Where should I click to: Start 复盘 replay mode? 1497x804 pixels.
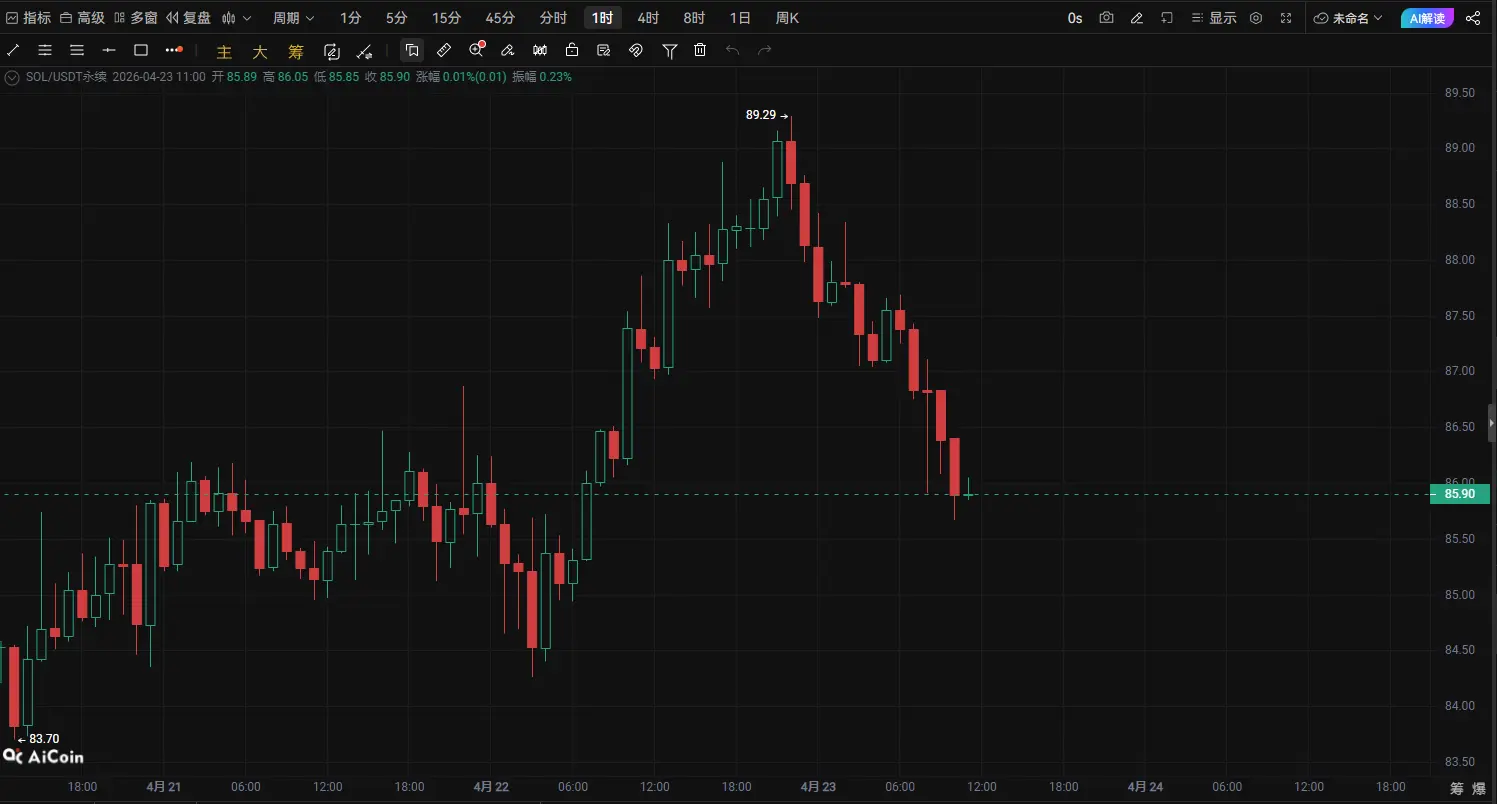189,18
